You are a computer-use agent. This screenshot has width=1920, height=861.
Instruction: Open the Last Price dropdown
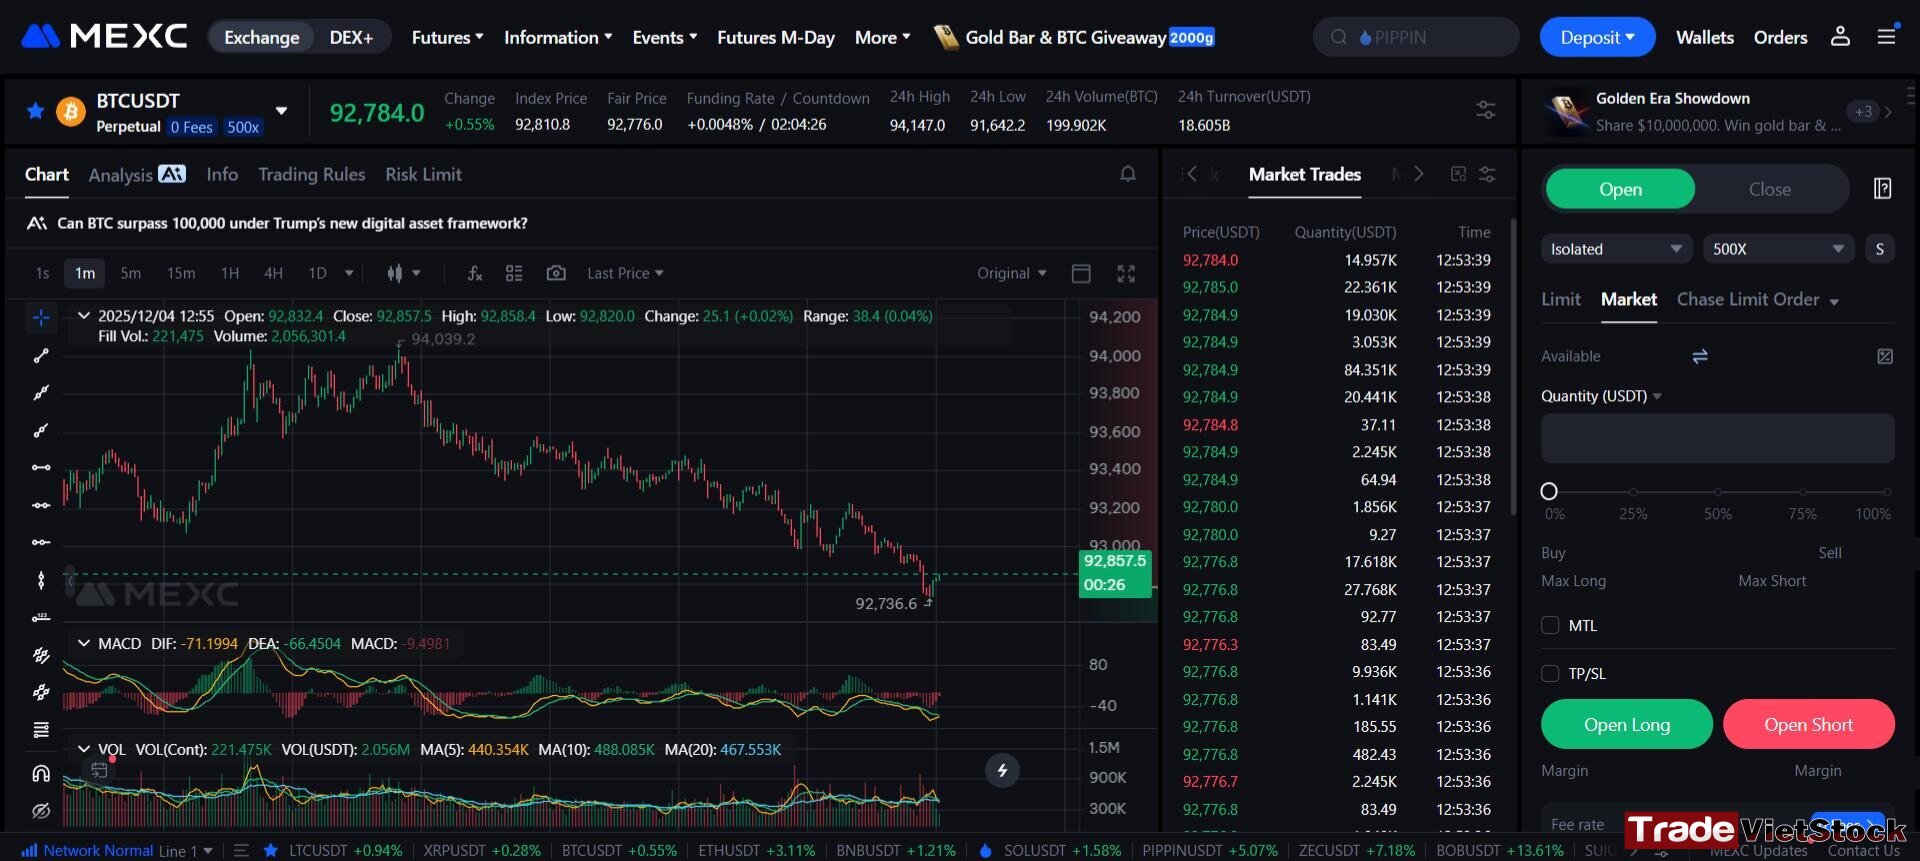coord(625,273)
